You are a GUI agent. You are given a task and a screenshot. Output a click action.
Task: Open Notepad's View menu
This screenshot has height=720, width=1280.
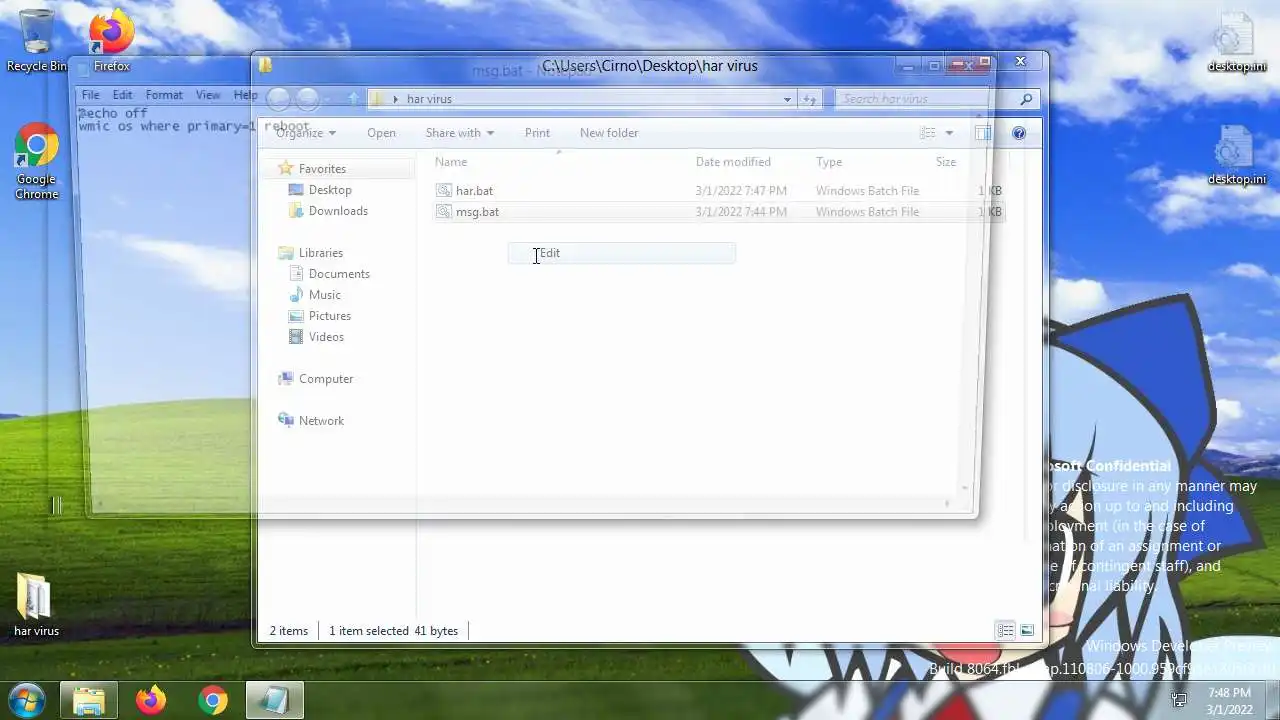208,95
